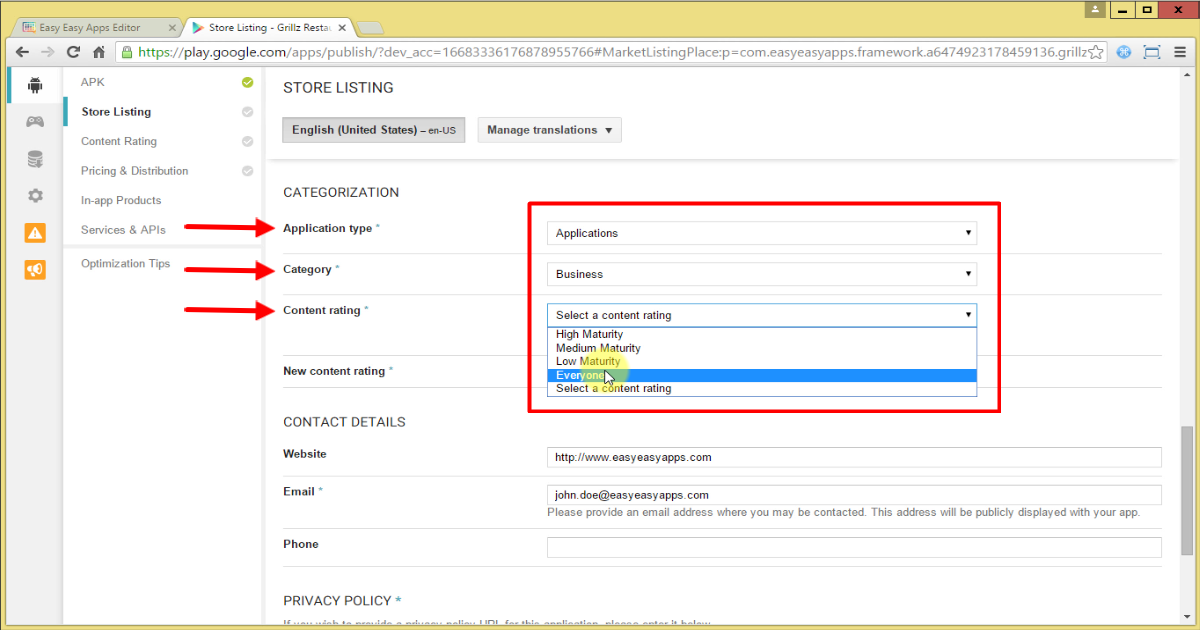
Task: Click the screenshot capture extension icon
Action: point(1152,51)
